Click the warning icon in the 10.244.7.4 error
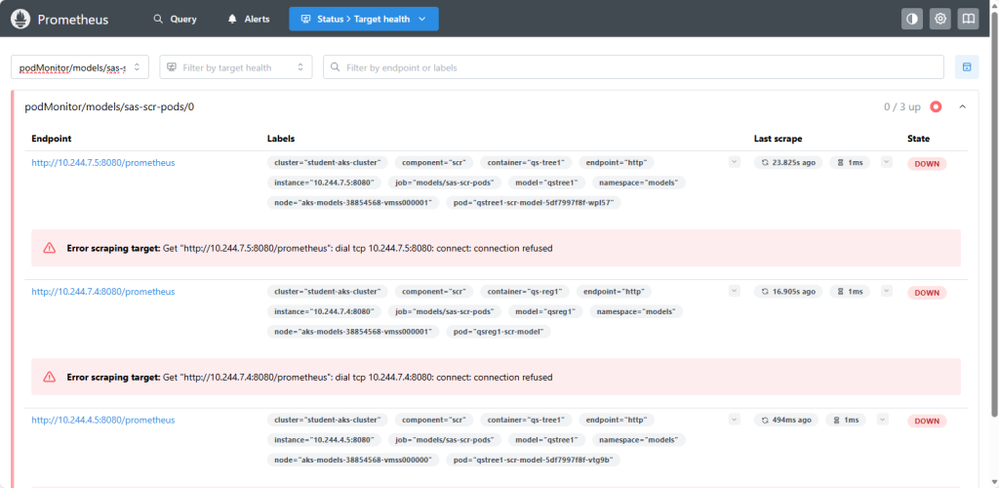The height and width of the screenshot is (488, 999). tap(49, 377)
